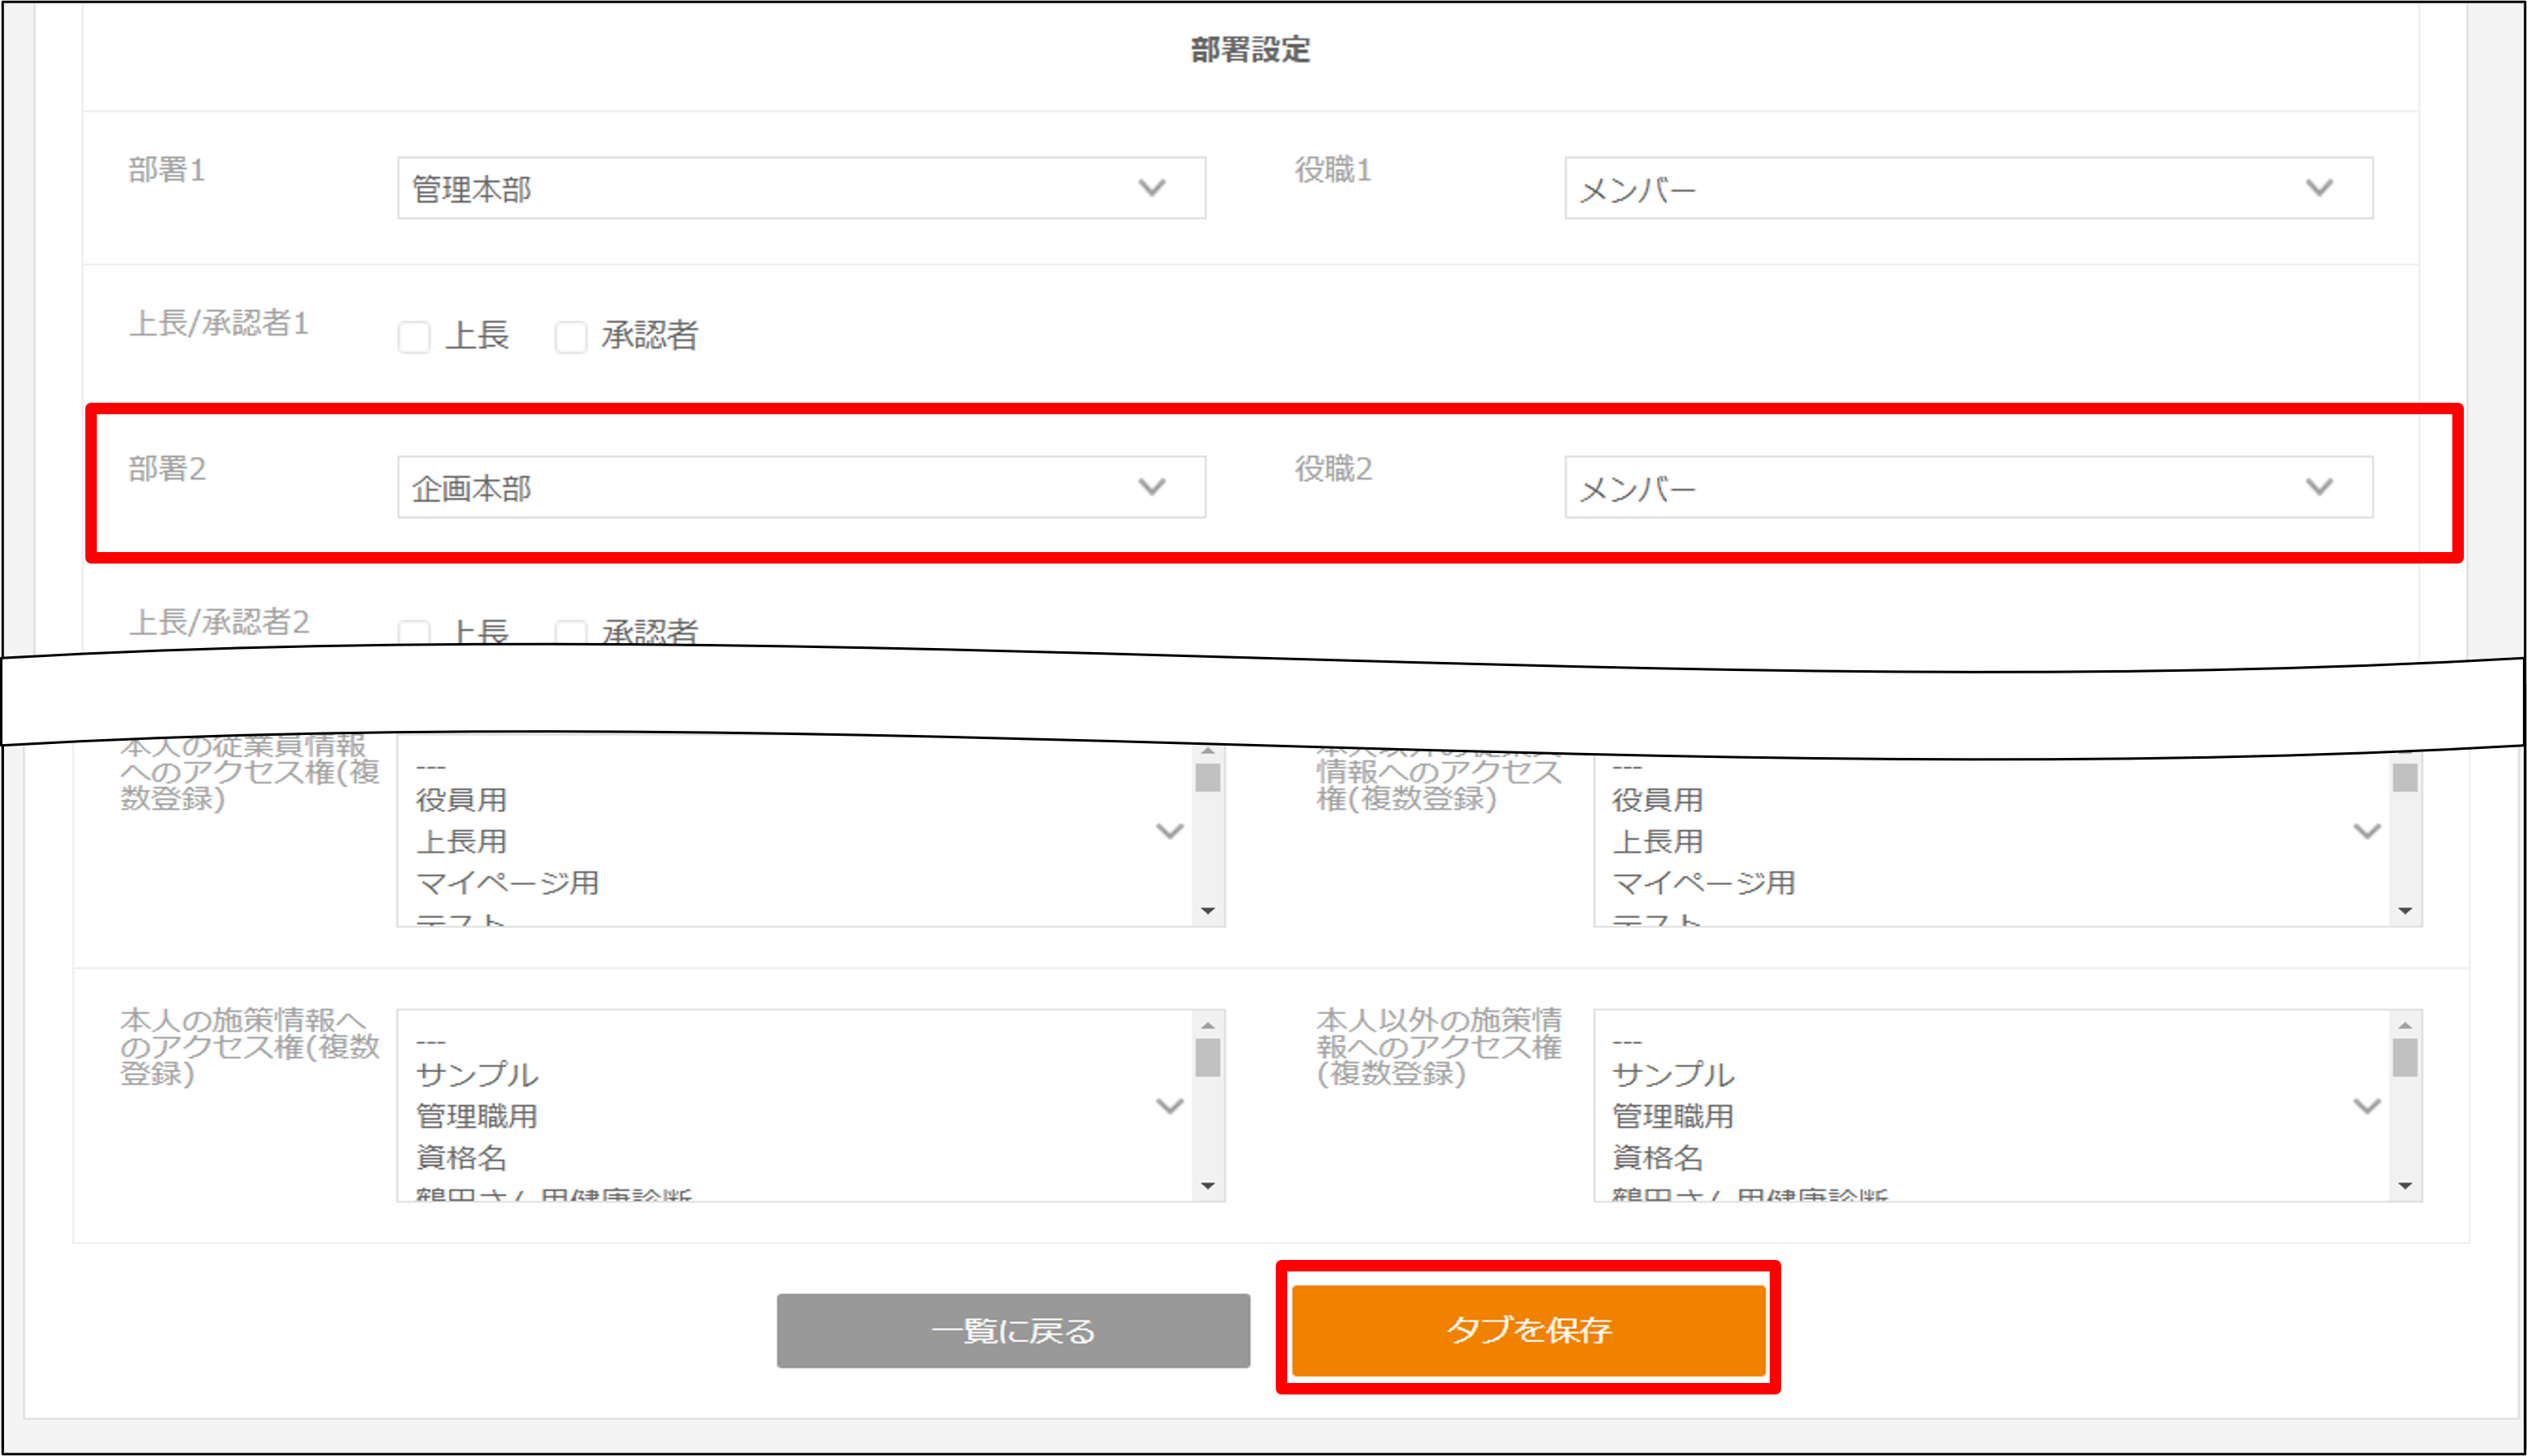Image resolution: width=2527 pixels, height=1456 pixels.
Task: Open the 役職2 メンバー dropdown
Action: click(x=1967, y=487)
